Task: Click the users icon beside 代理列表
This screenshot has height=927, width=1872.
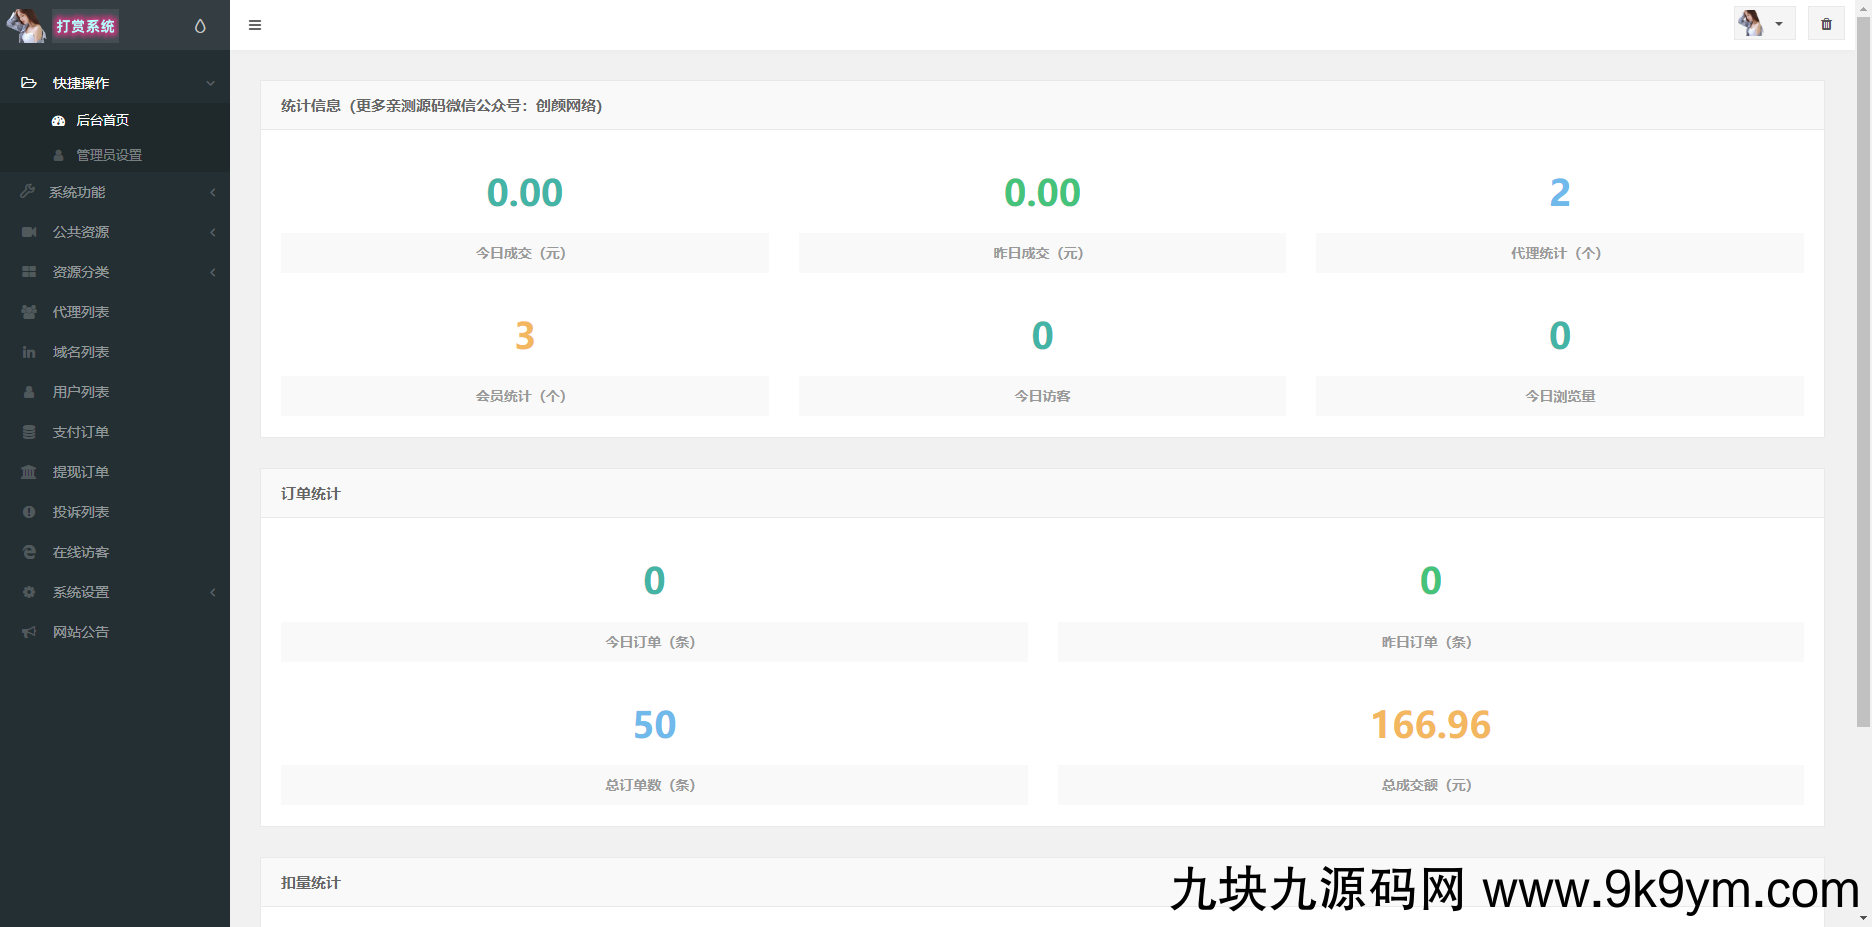Action: (x=29, y=312)
